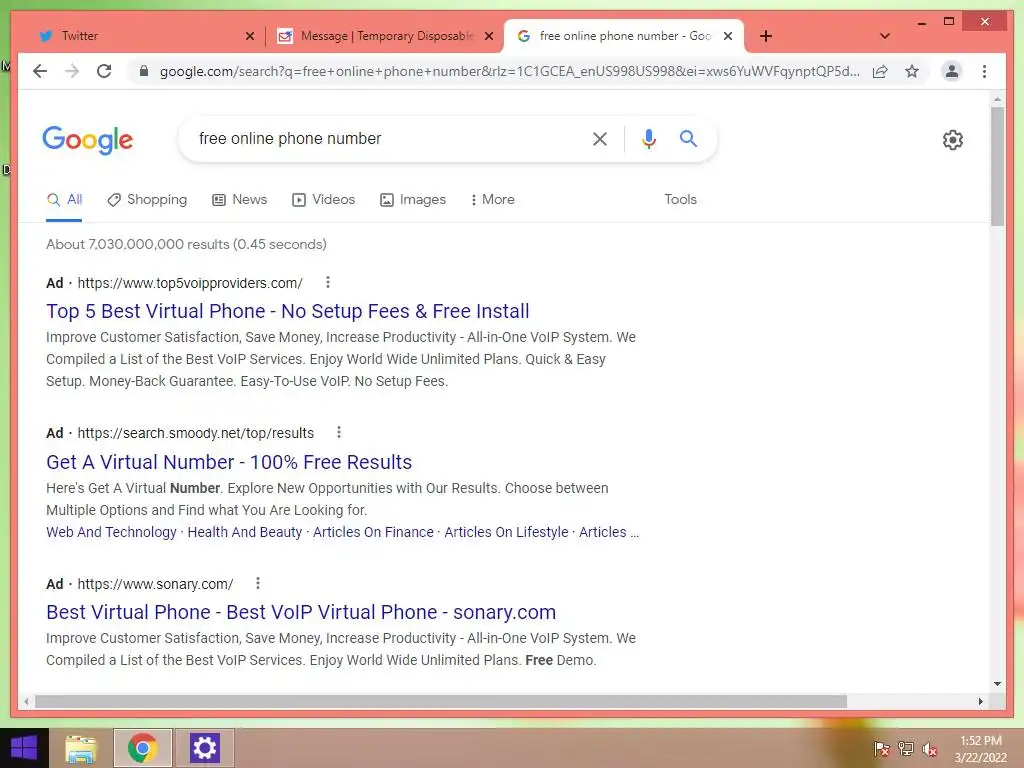Reload the current Google page
This screenshot has width=1024, height=768.
104,71
